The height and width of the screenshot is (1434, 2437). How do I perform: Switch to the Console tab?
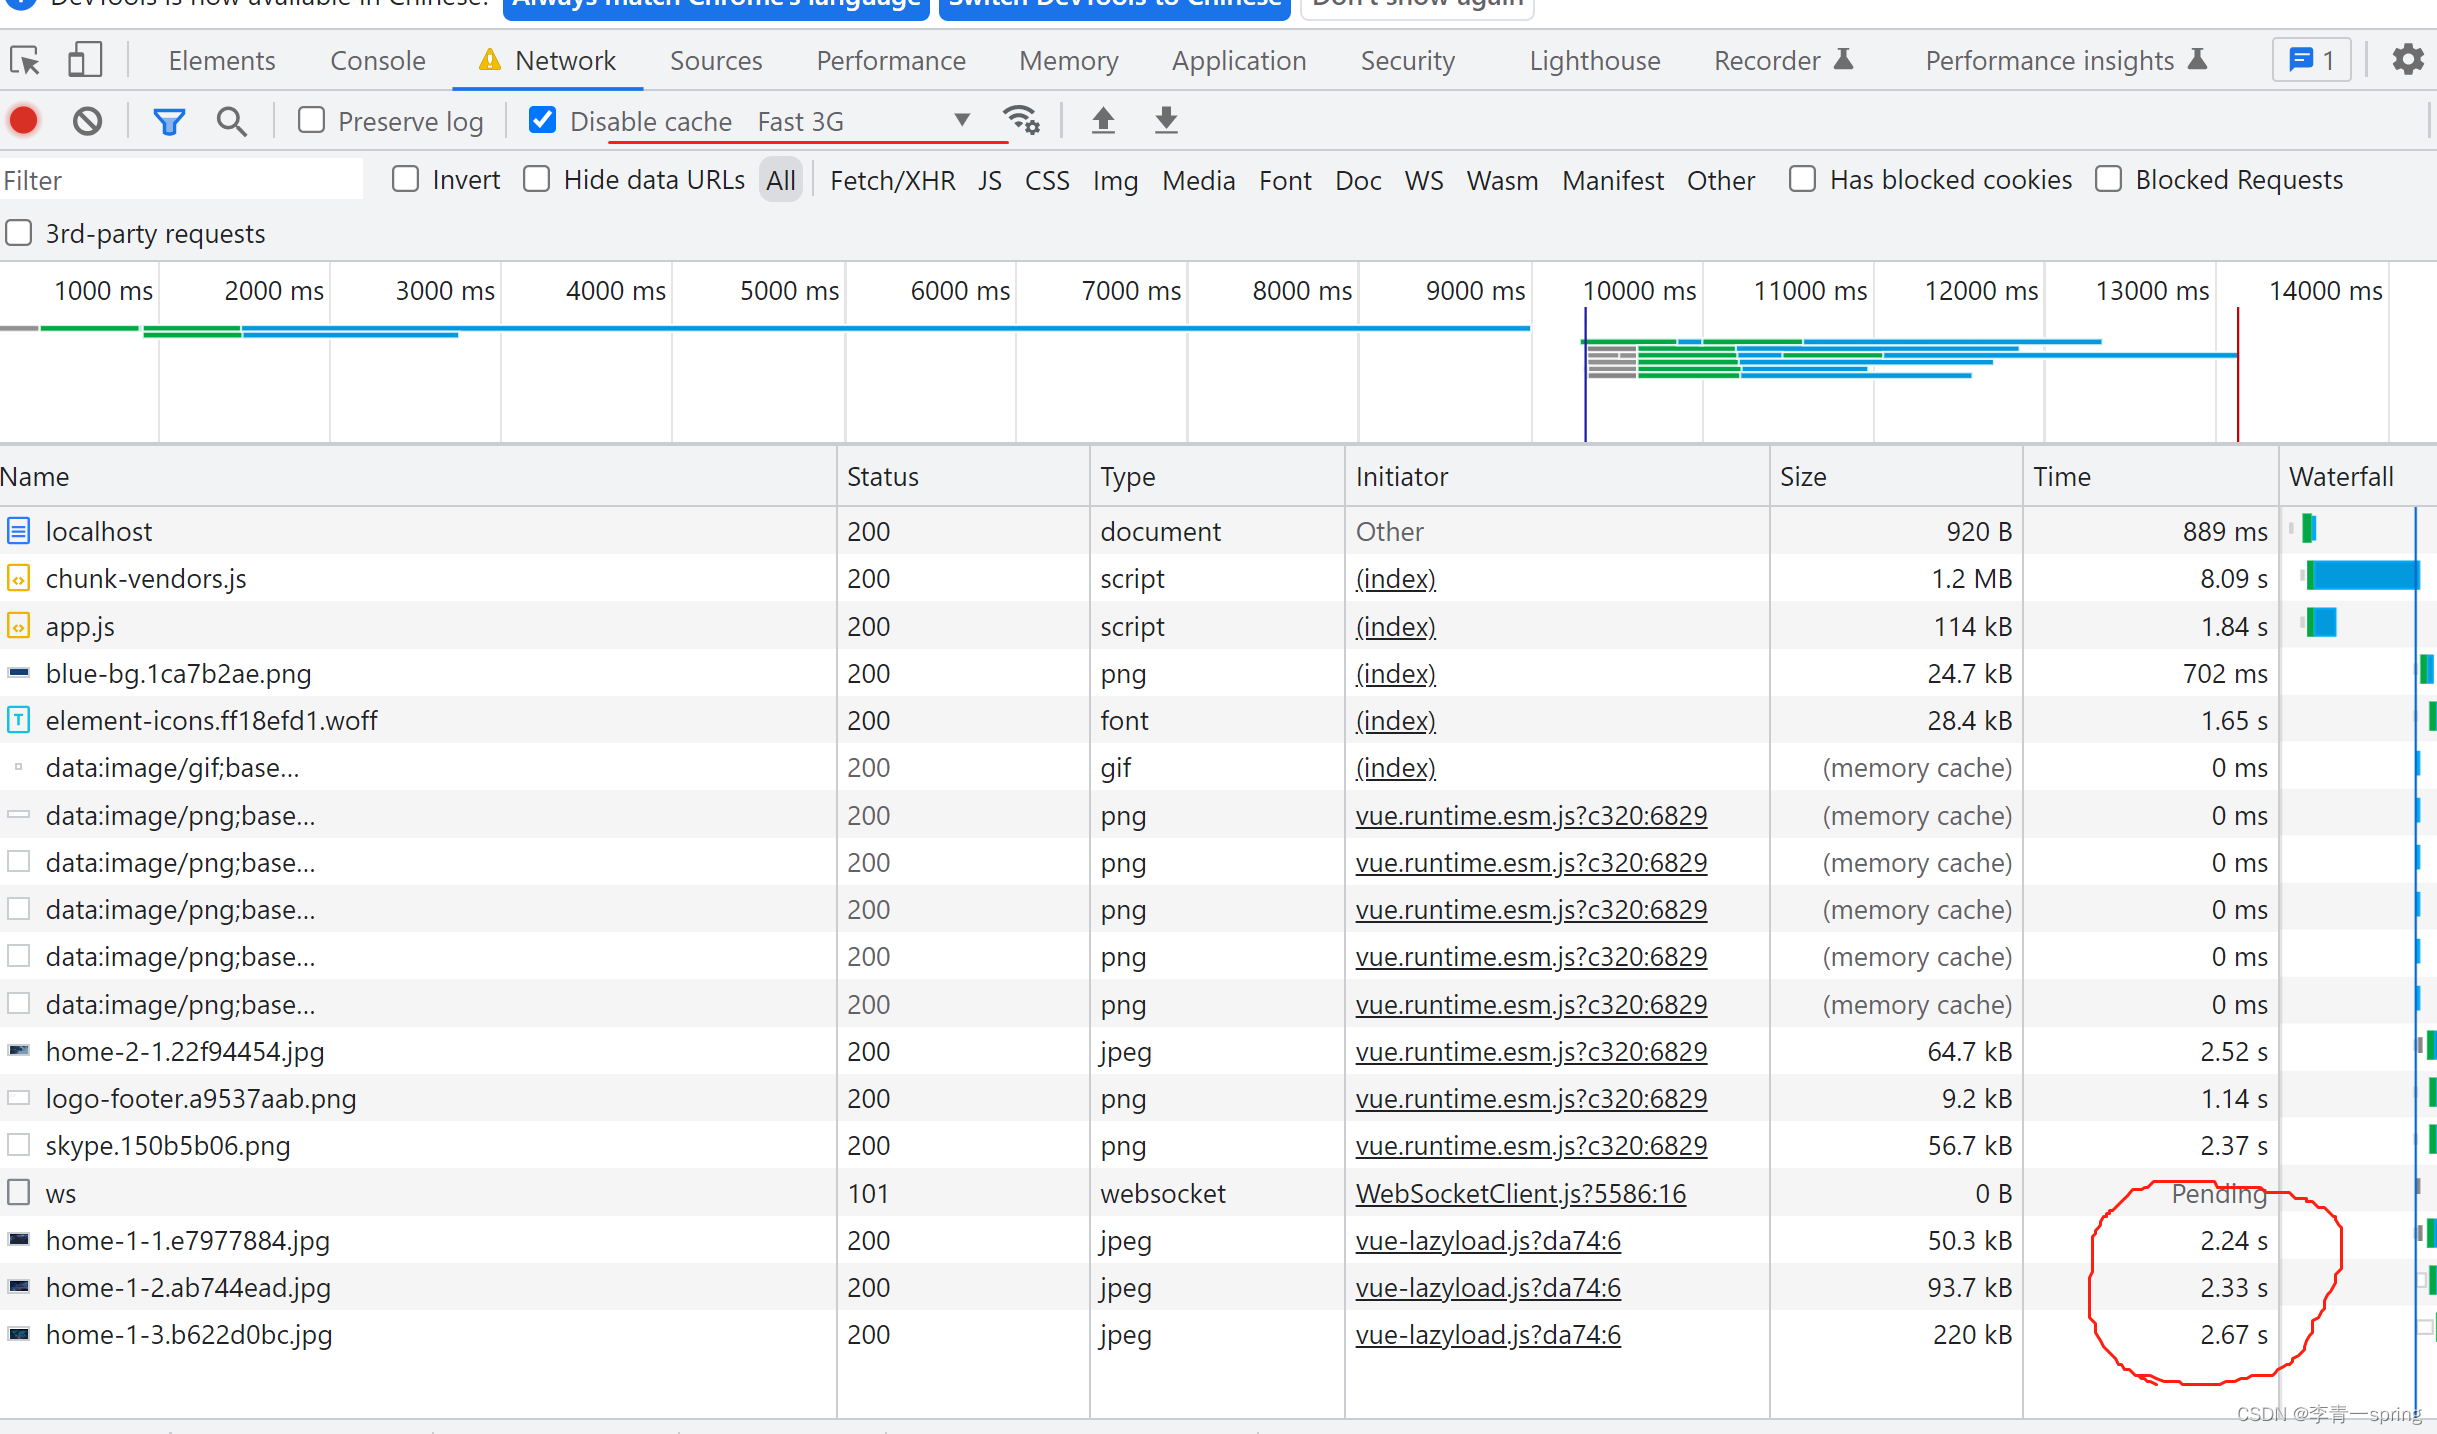tap(377, 61)
